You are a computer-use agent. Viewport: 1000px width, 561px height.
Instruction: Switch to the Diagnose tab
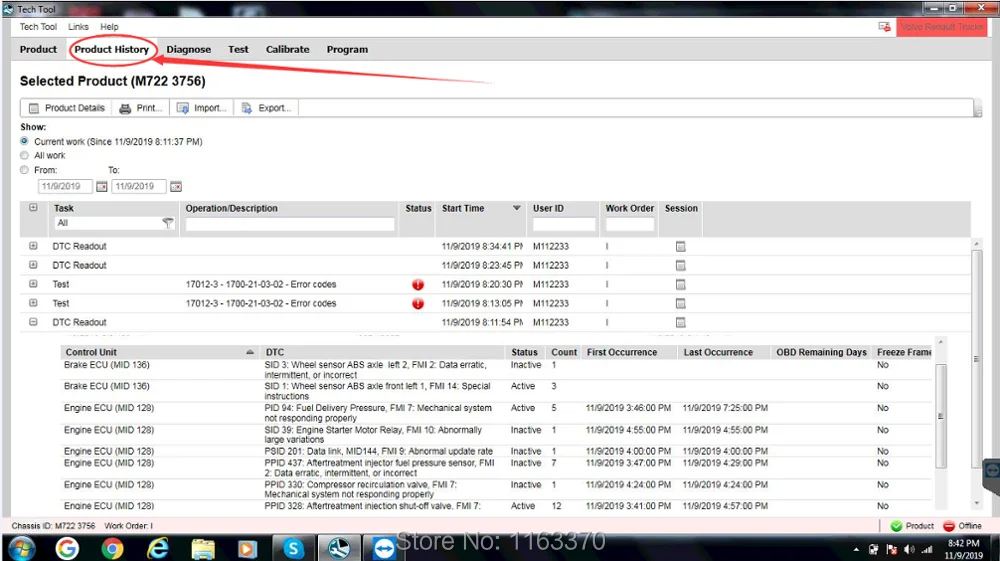point(189,49)
